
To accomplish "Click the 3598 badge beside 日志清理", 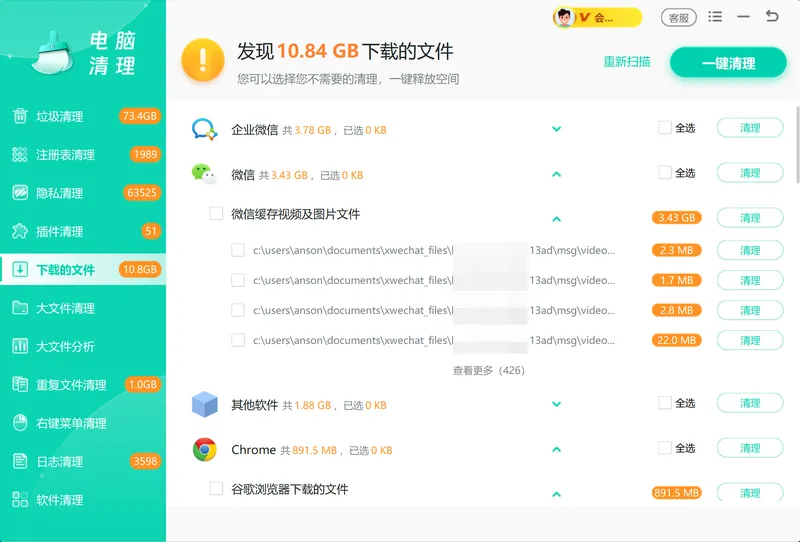I will click(x=145, y=461).
